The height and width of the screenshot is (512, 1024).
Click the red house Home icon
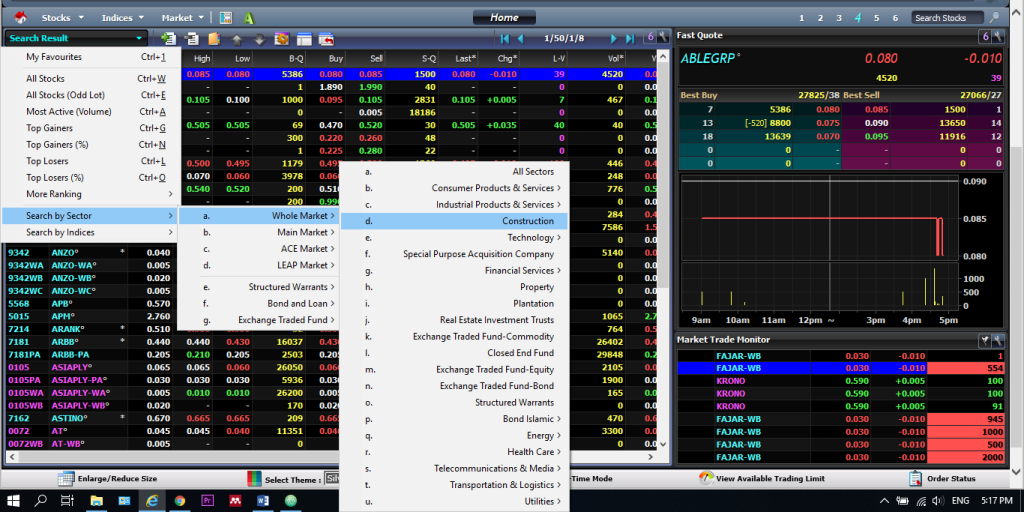coord(20,17)
